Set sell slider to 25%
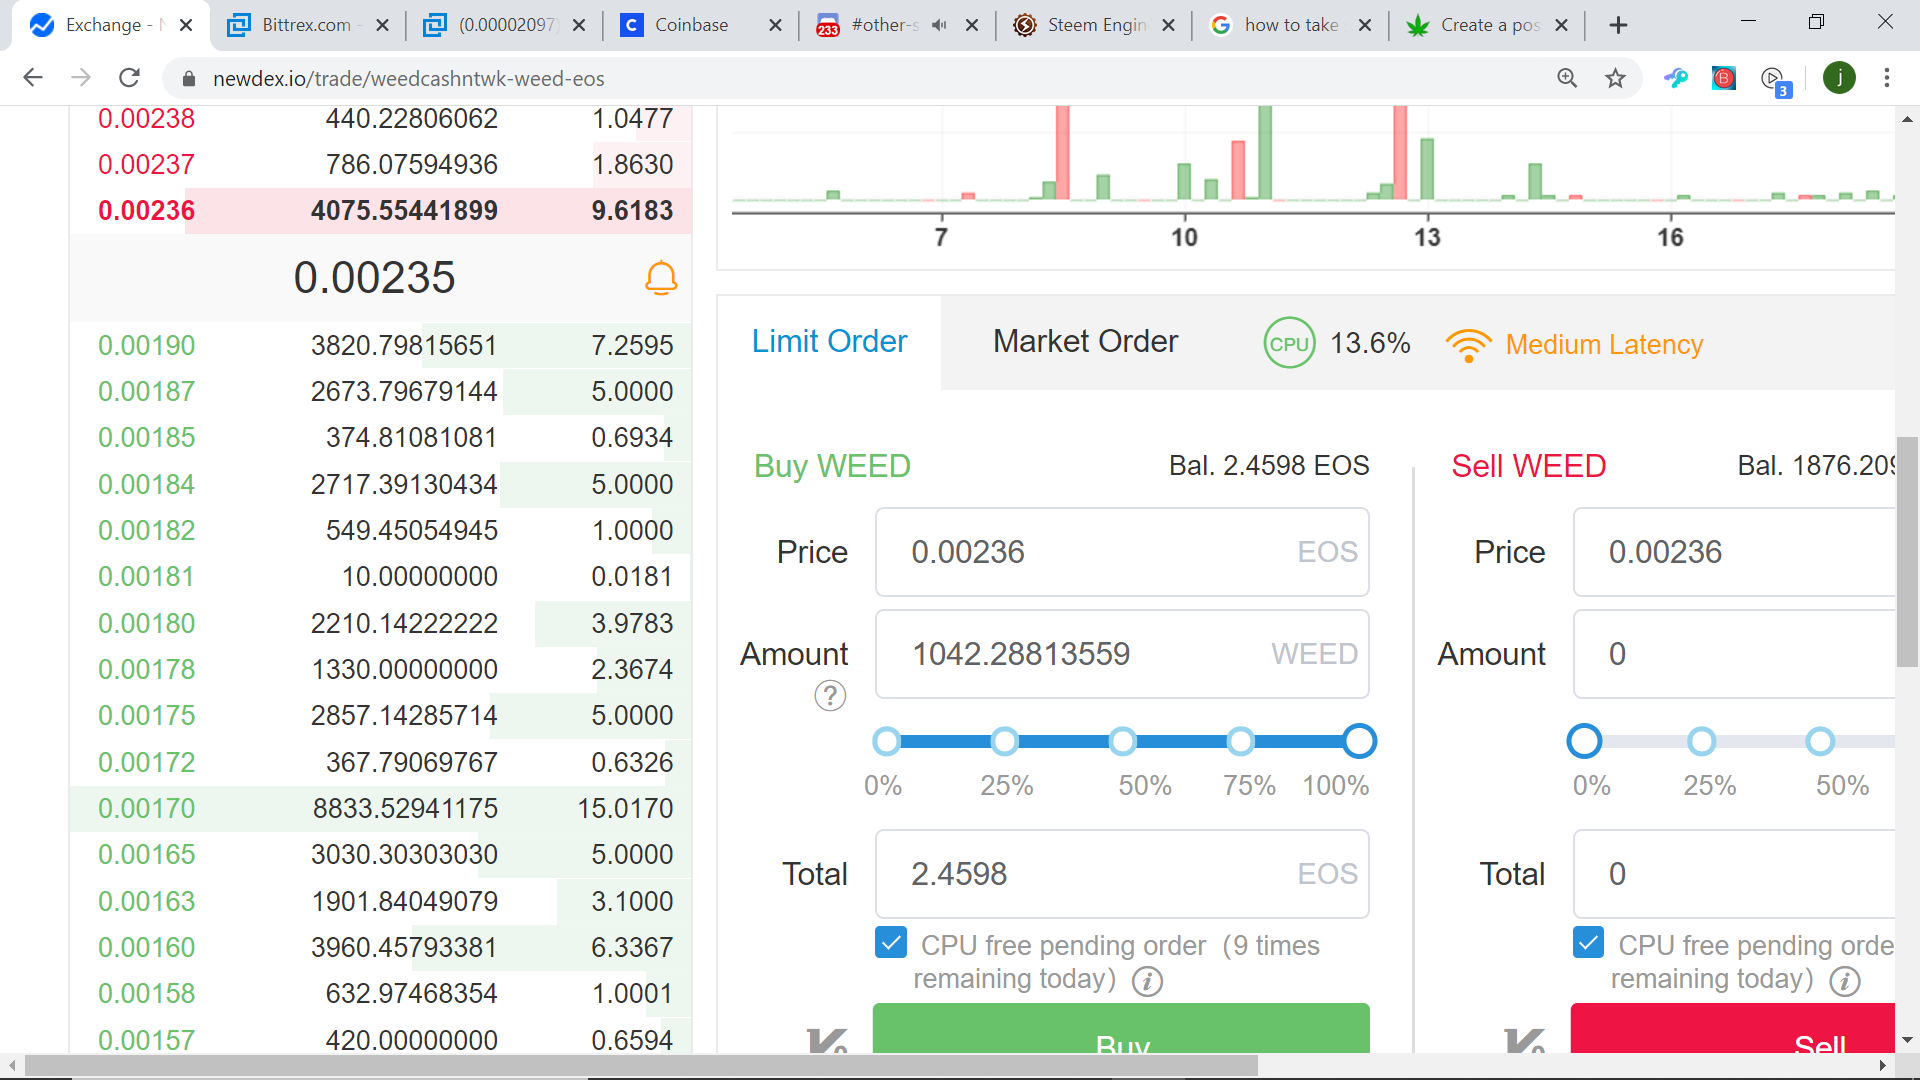1920x1080 pixels. coord(1702,741)
